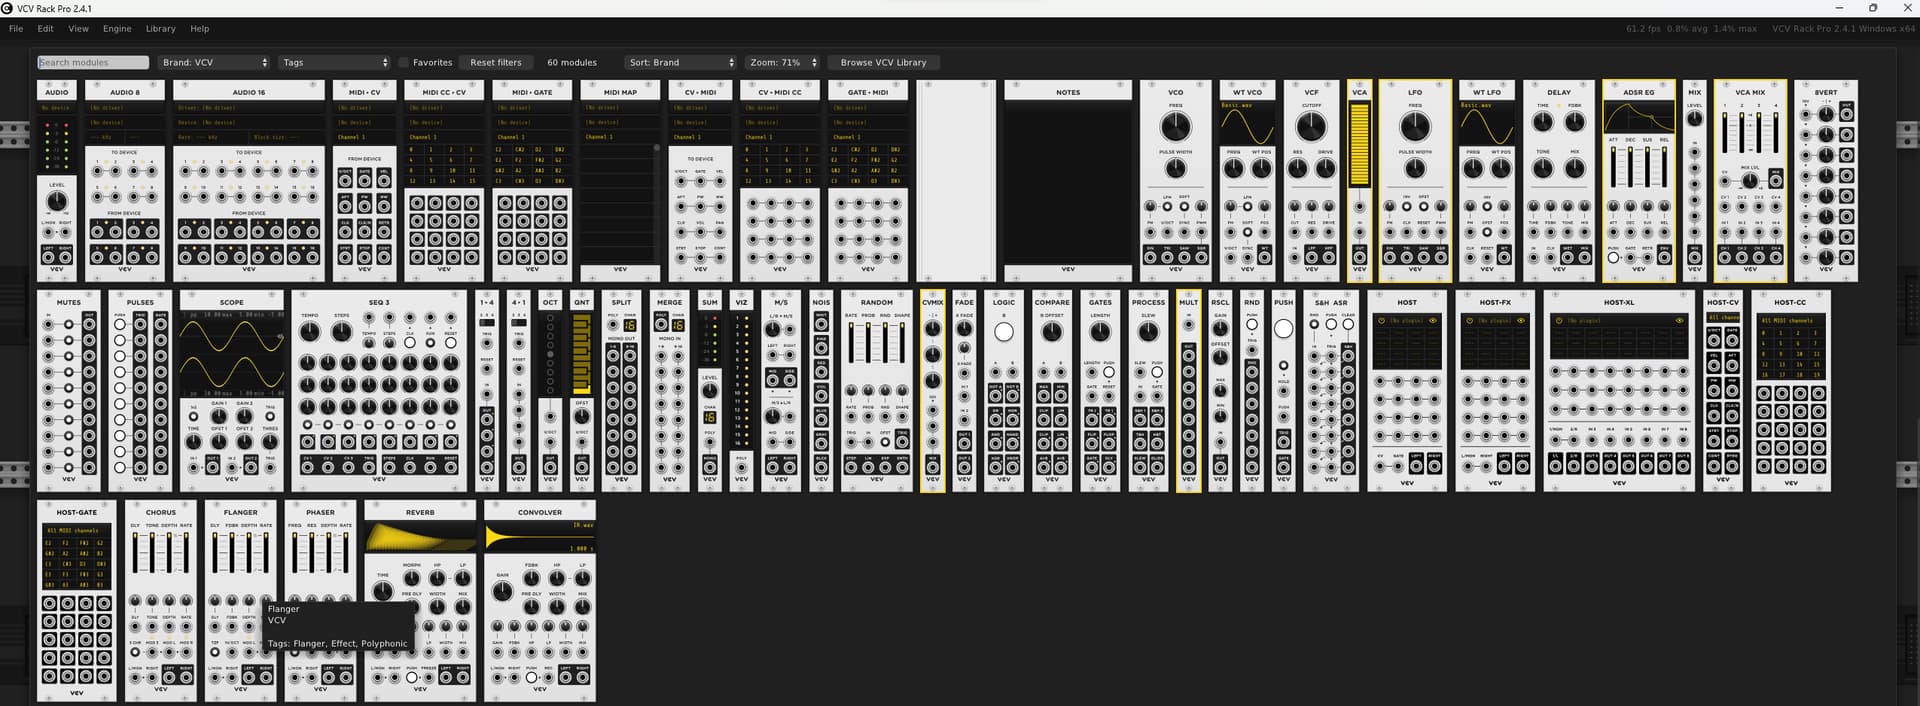The width and height of the screenshot is (1920, 706).
Task: Select the MERGE module
Action: (x=670, y=391)
